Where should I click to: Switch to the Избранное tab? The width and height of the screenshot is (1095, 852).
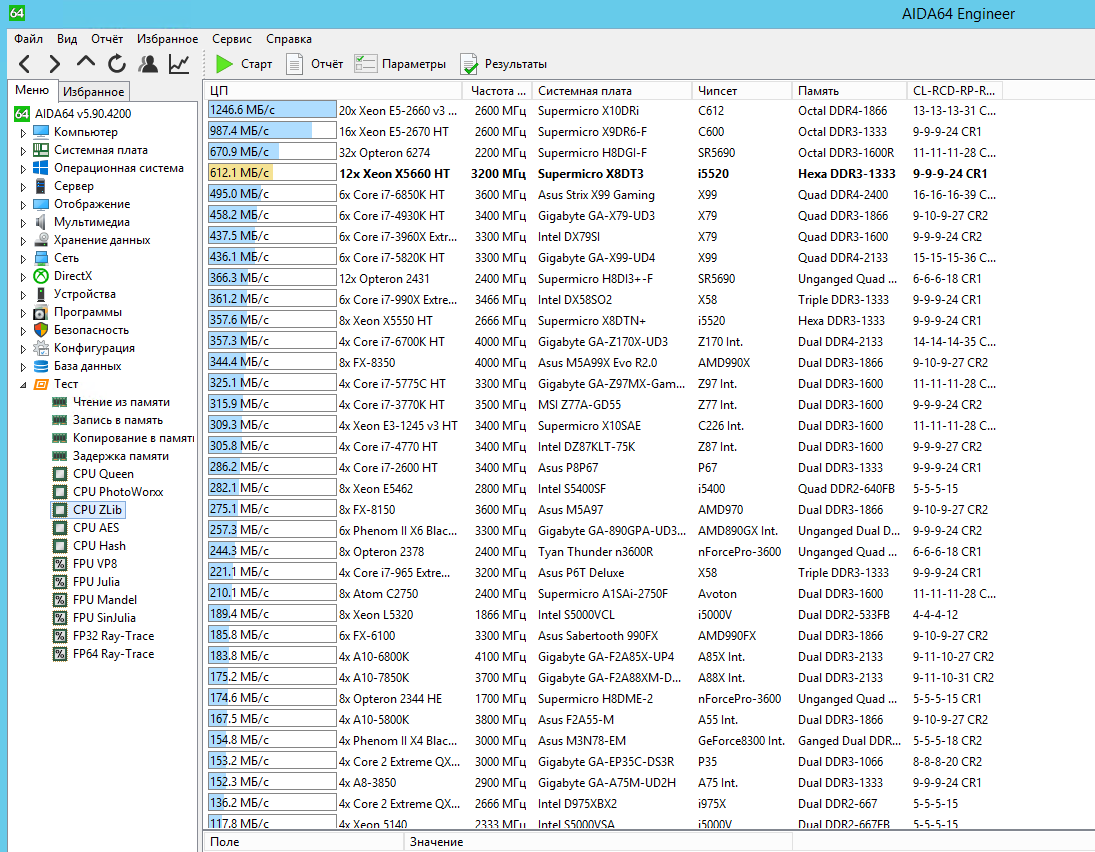point(94,91)
